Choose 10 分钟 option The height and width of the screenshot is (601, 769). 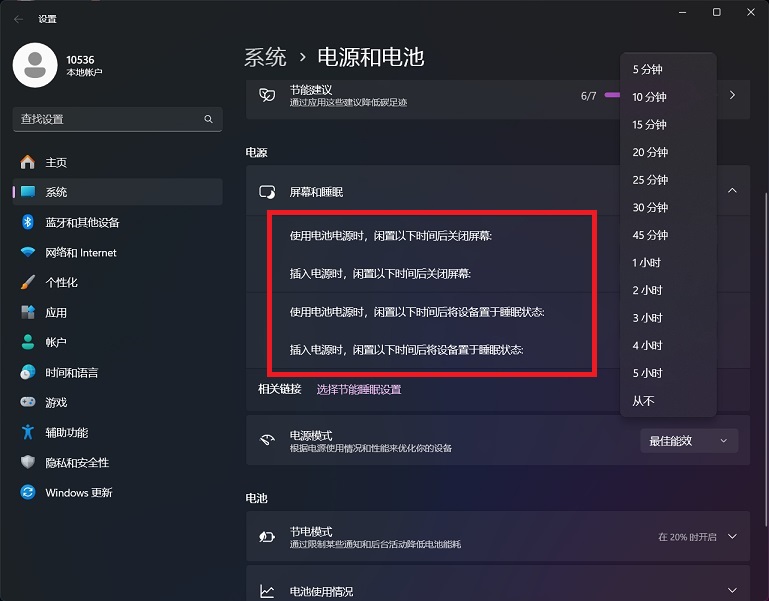pos(668,97)
